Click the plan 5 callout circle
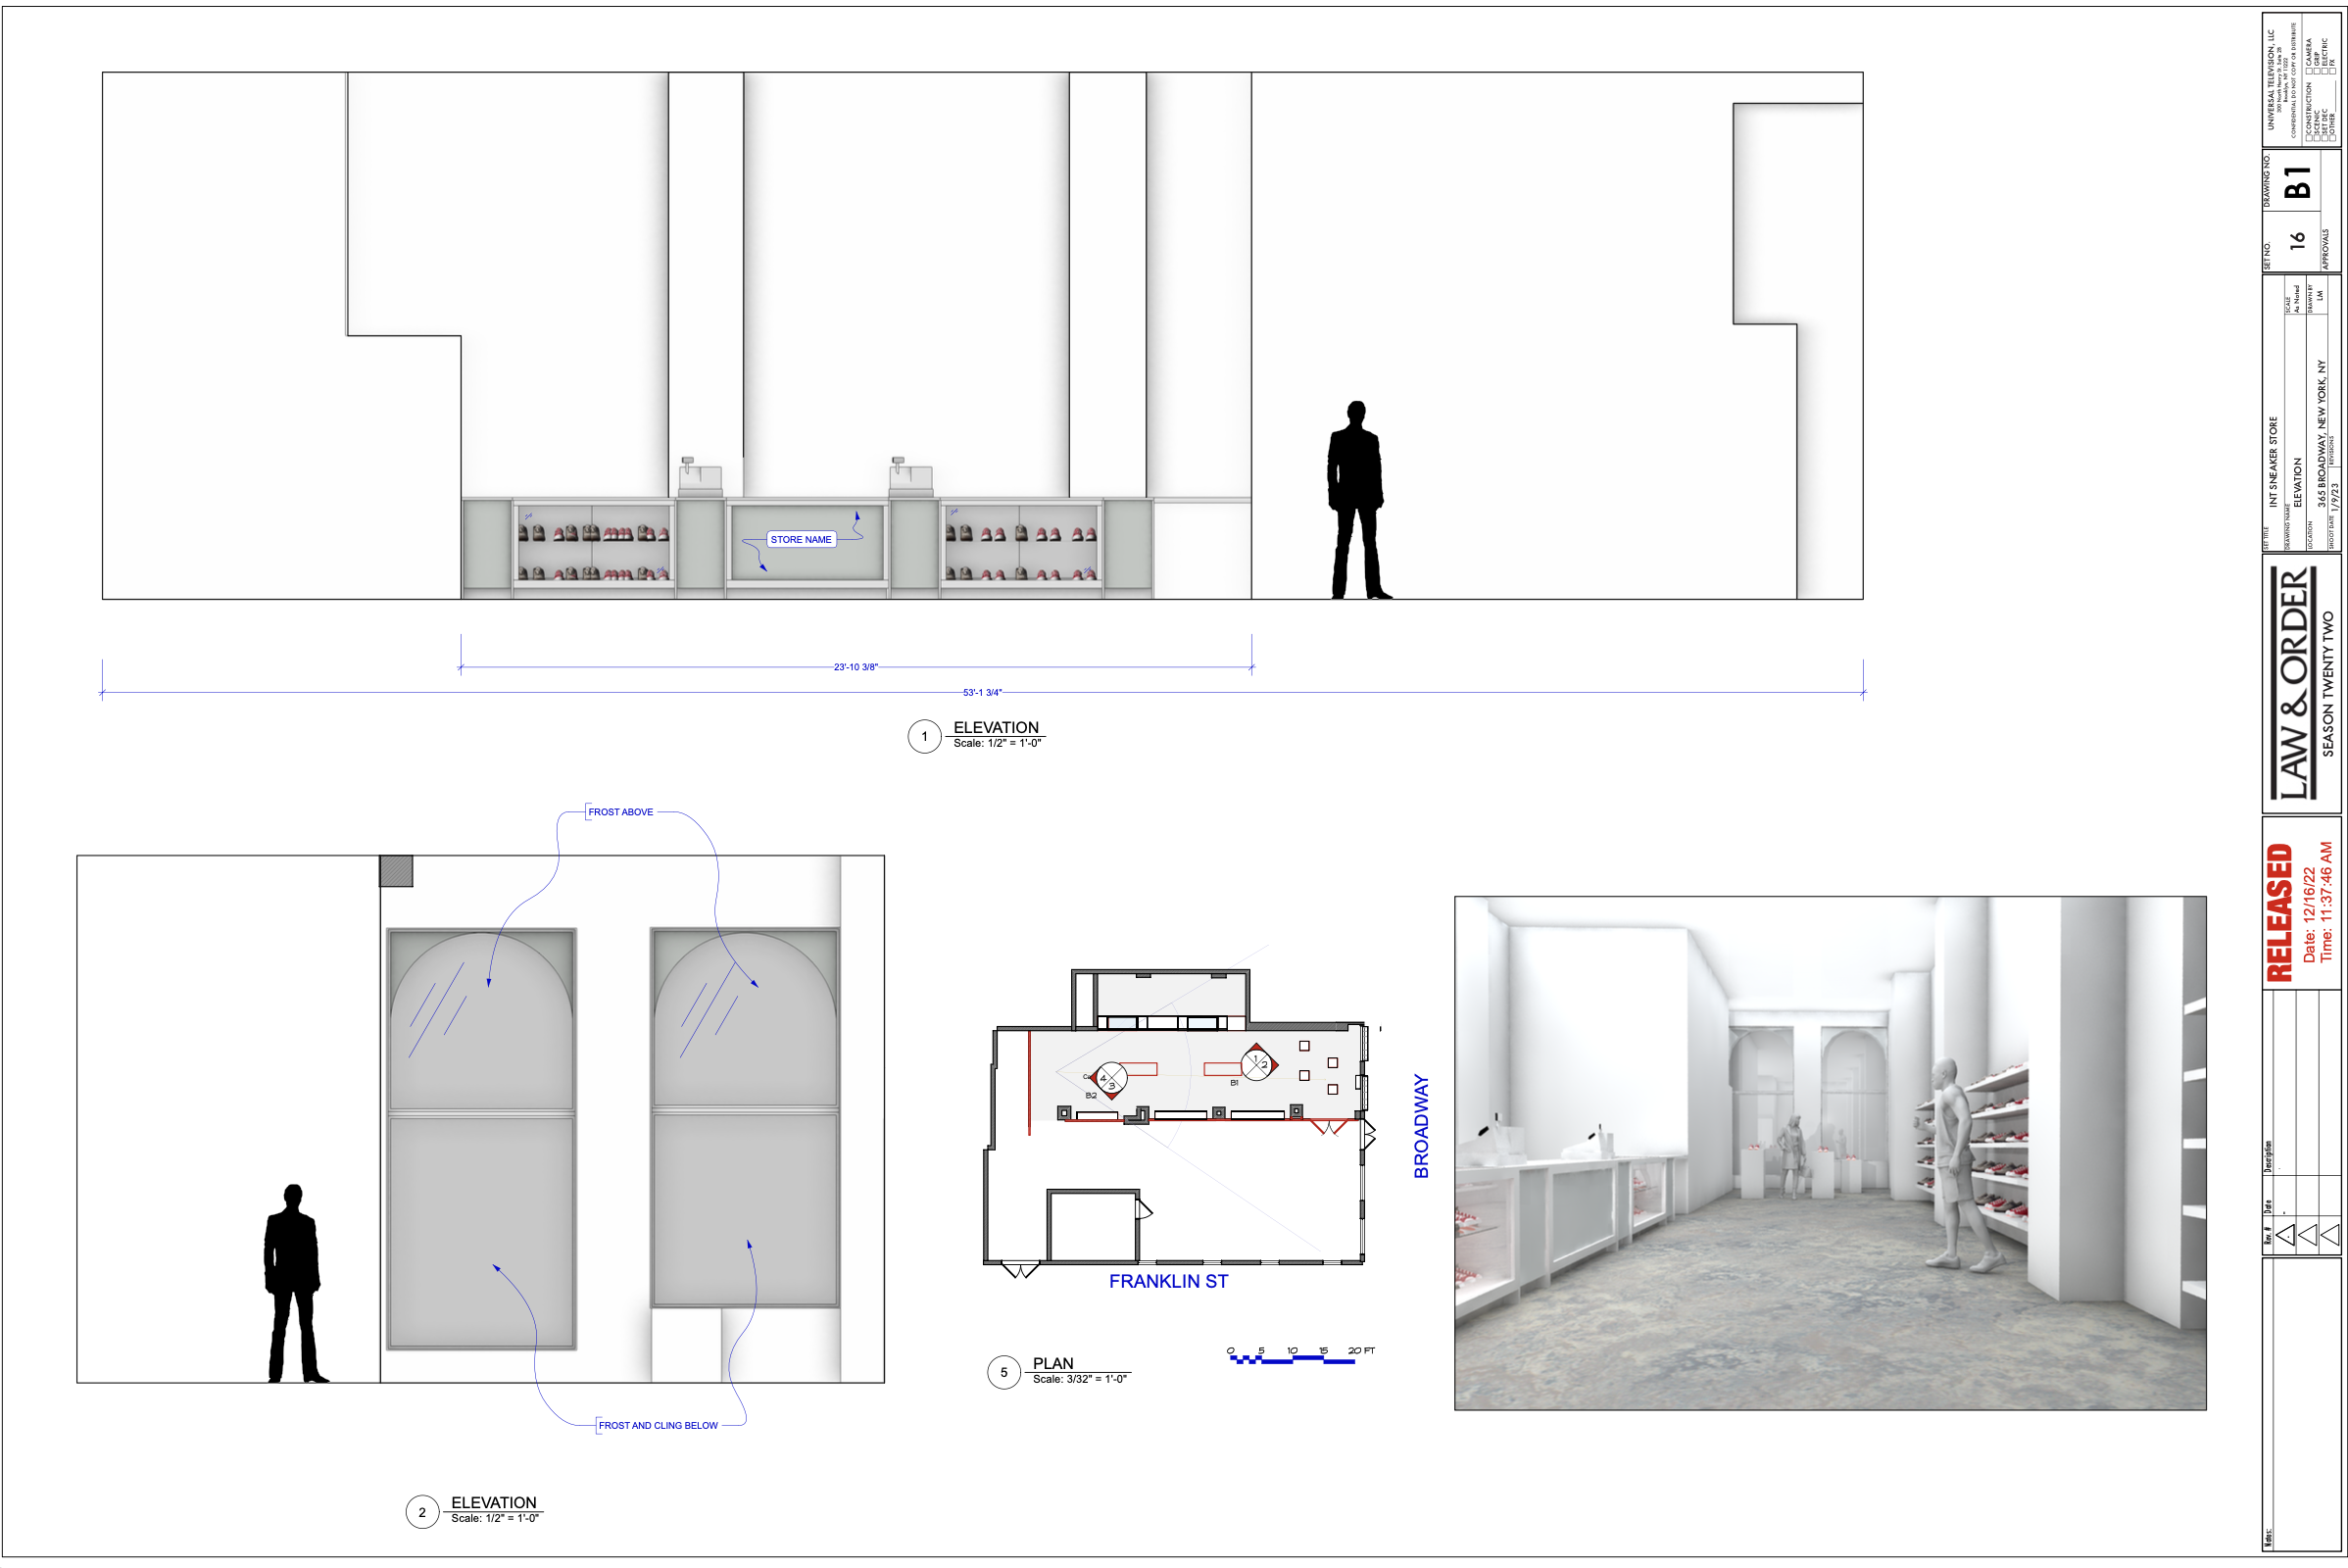Screen dimensions: 2348x1568 1003,1372
